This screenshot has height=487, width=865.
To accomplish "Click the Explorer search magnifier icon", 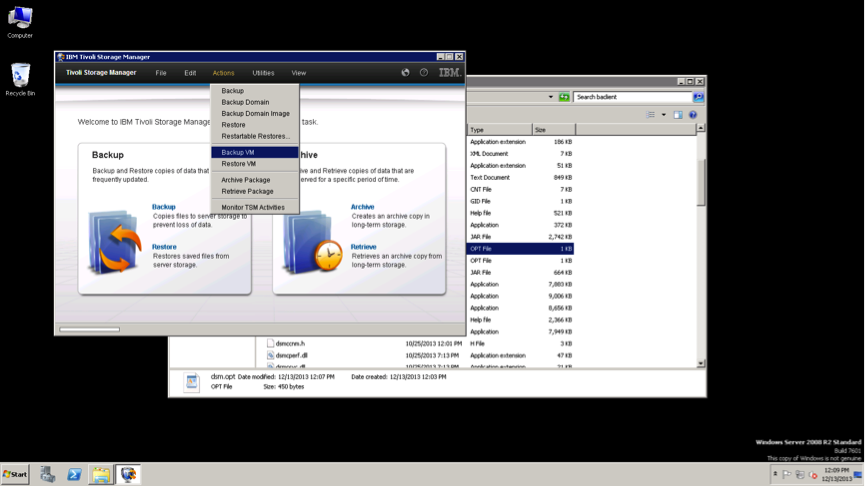I will pyautogui.click(x=698, y=97).
